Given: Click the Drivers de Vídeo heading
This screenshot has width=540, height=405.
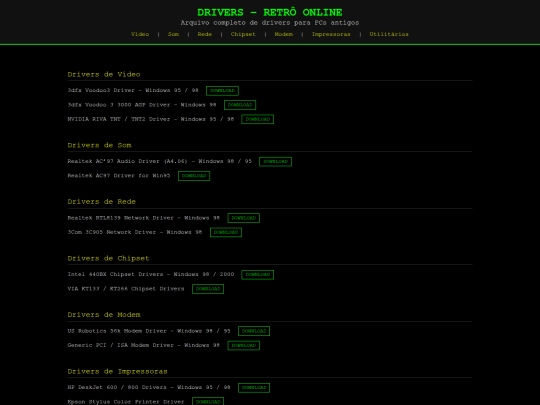Looking at the screenshot, I should (104, 74).
